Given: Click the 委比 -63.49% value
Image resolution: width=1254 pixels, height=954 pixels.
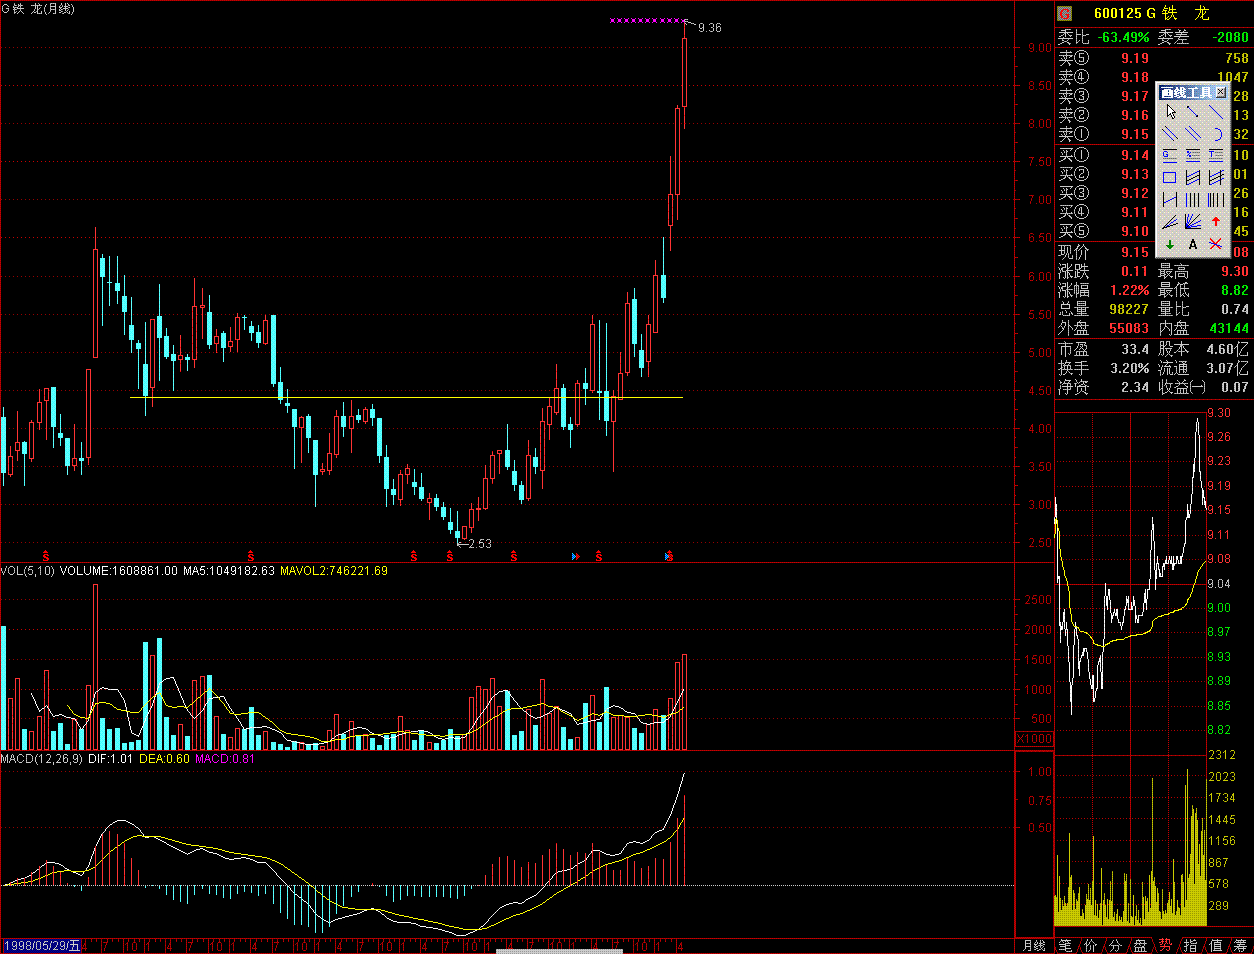Looking at the screenshot, I should 1123,37.
